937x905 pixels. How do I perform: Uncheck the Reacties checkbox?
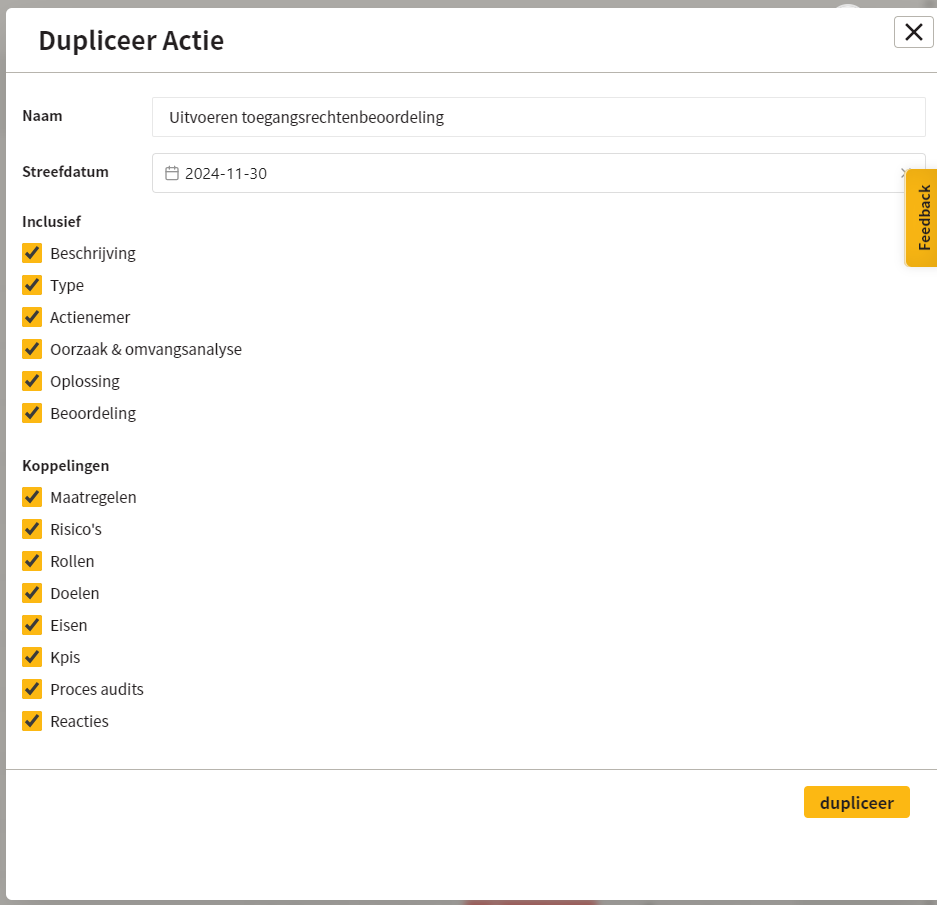(32, 721)
